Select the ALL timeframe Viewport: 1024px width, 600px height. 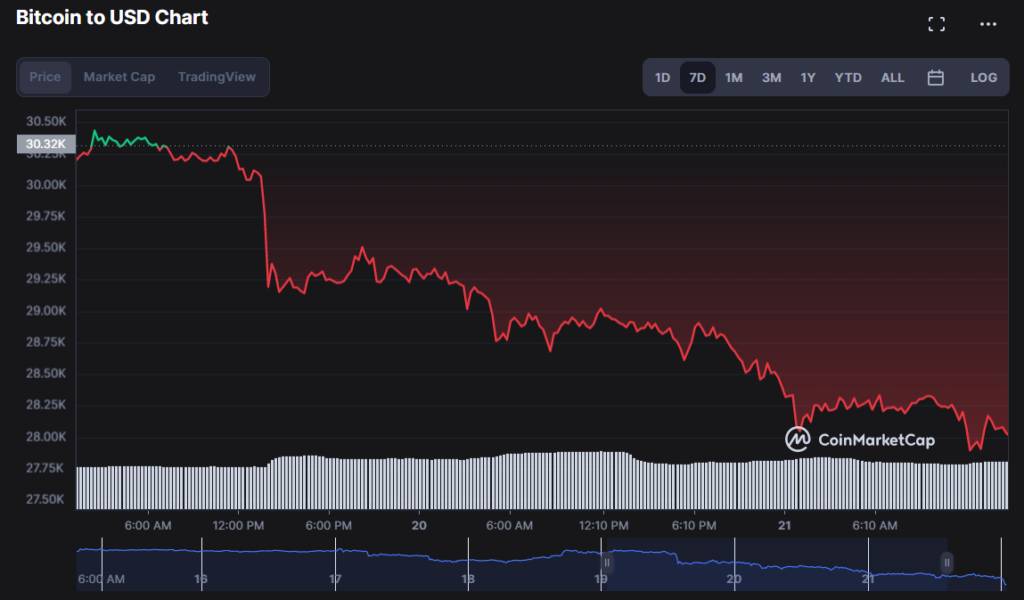891,77
